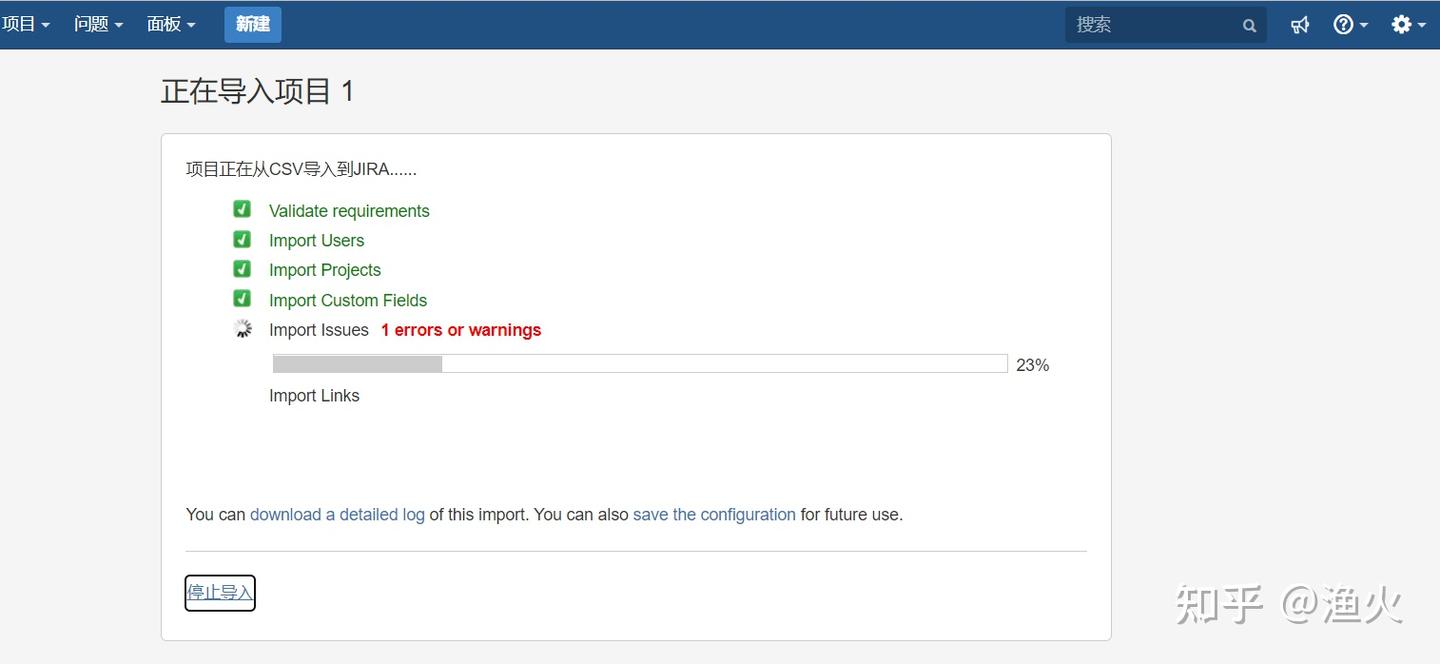Click the Import Projects green checkmark
1440x664 pixels.
coord(242,269)
